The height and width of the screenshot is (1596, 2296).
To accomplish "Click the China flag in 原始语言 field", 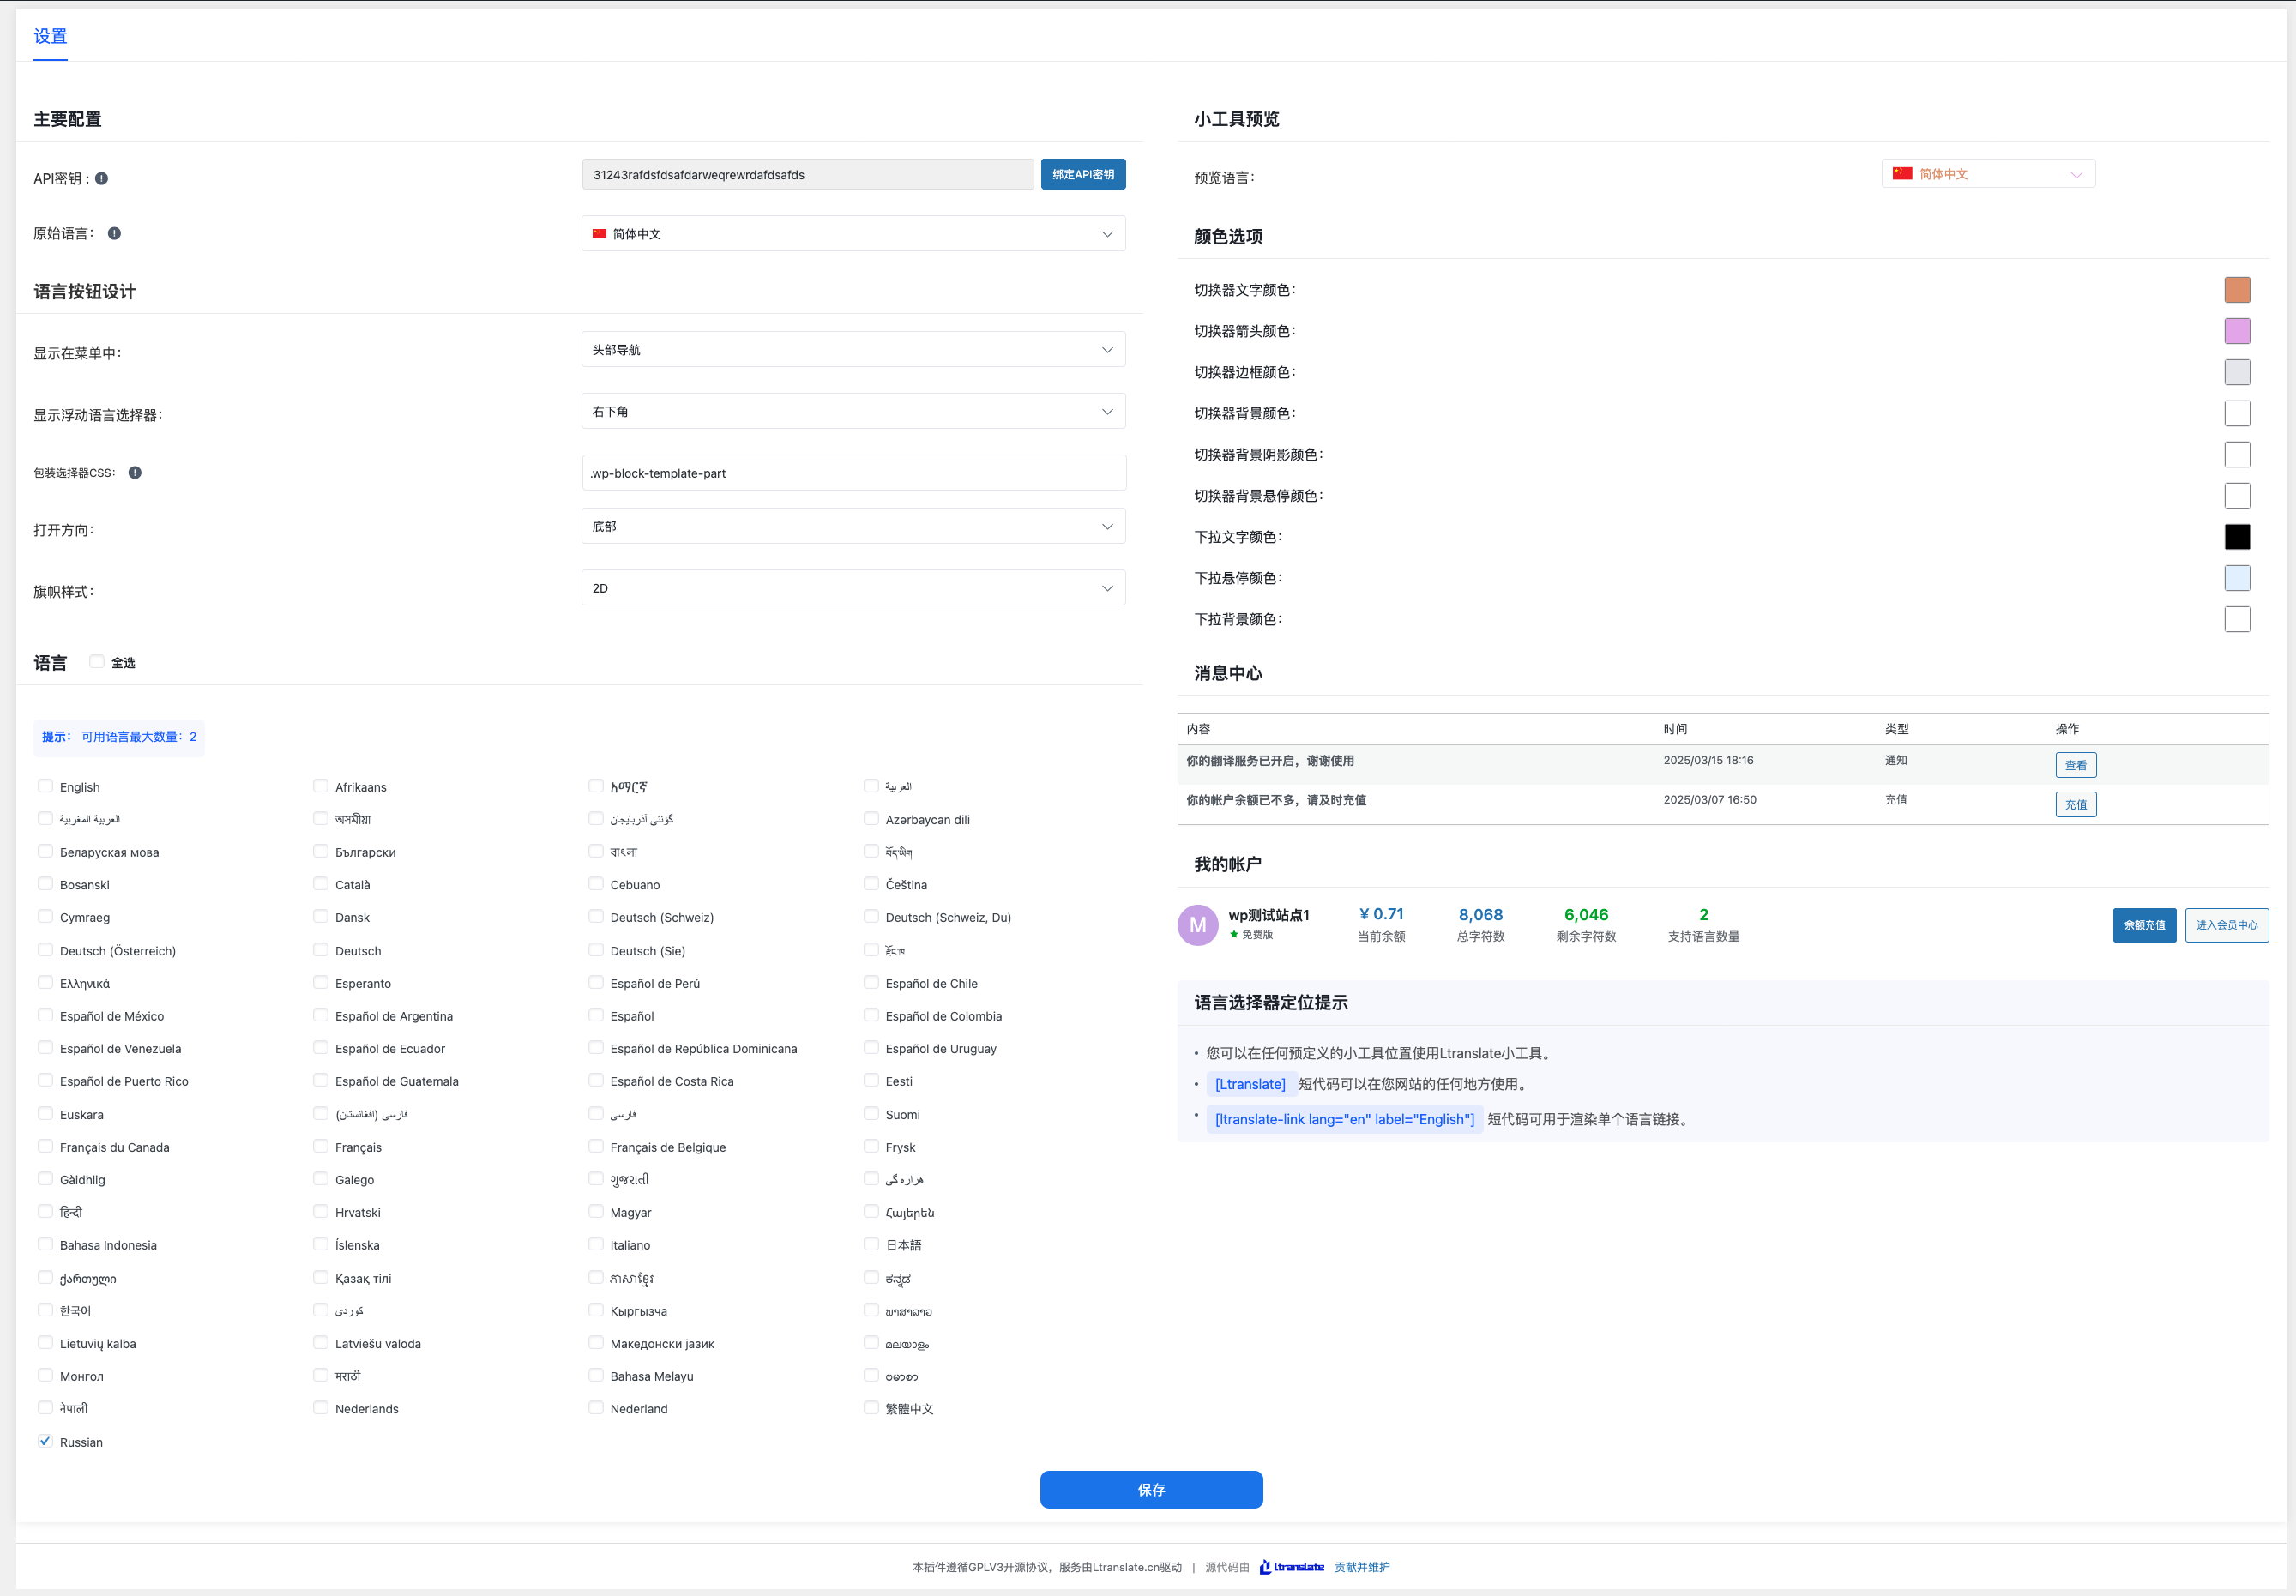I will pyautogui.click(x=600, y=234).
